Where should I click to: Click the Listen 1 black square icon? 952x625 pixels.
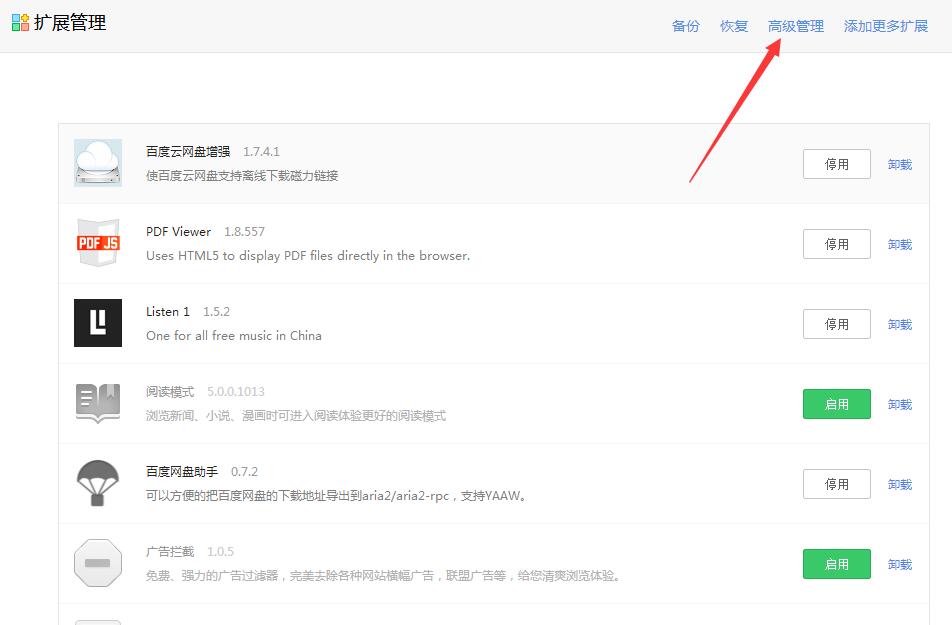click(x=97, y=323)
